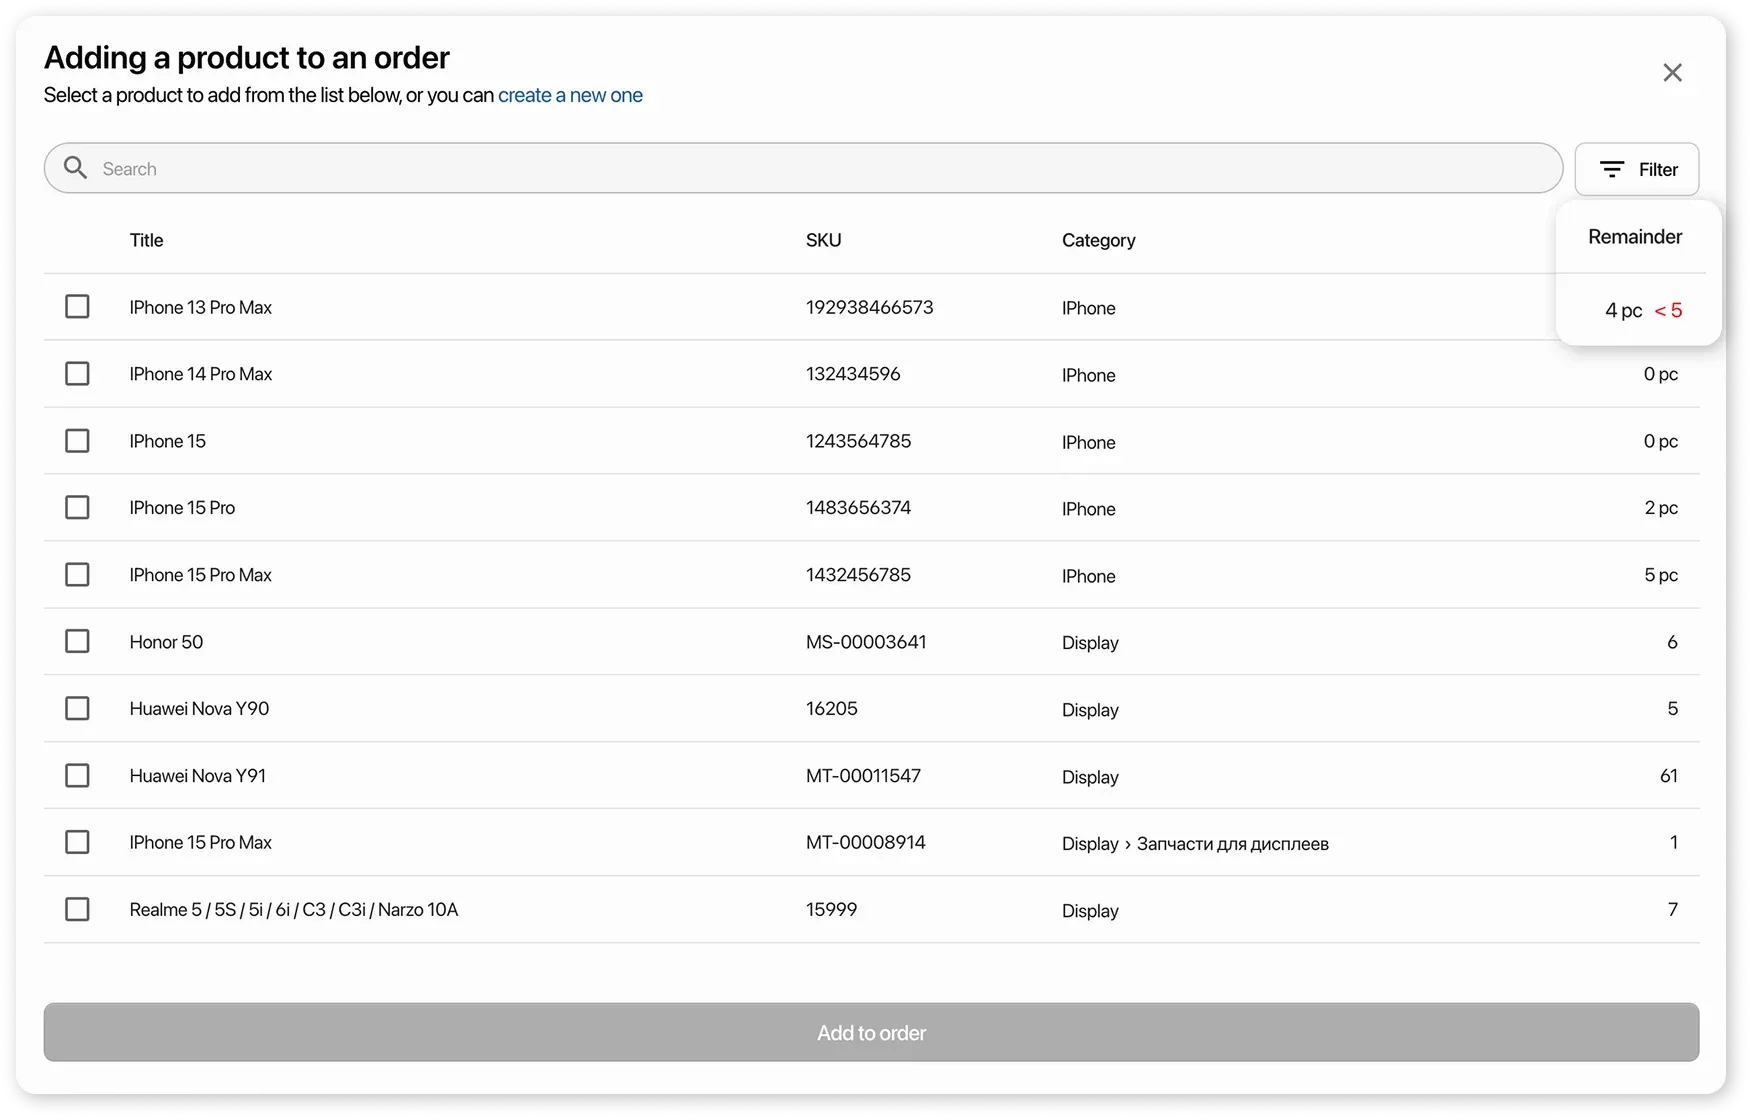Check the Huawei Nova Y90 checkbox
Viewport: 1750px width, 1118px height.
tap(77, 708)
